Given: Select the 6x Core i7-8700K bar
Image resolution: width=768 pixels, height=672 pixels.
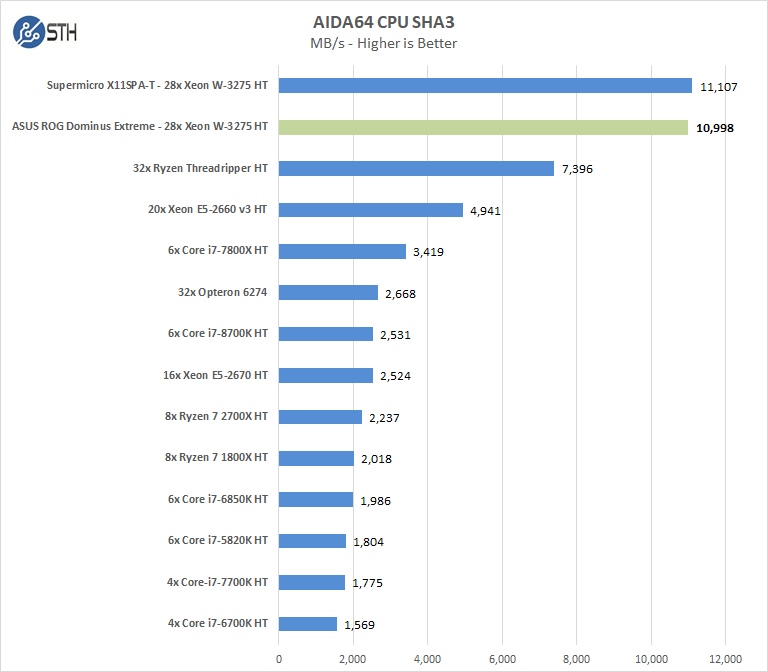Looking at the screenshot, I should tap(326, 334).
